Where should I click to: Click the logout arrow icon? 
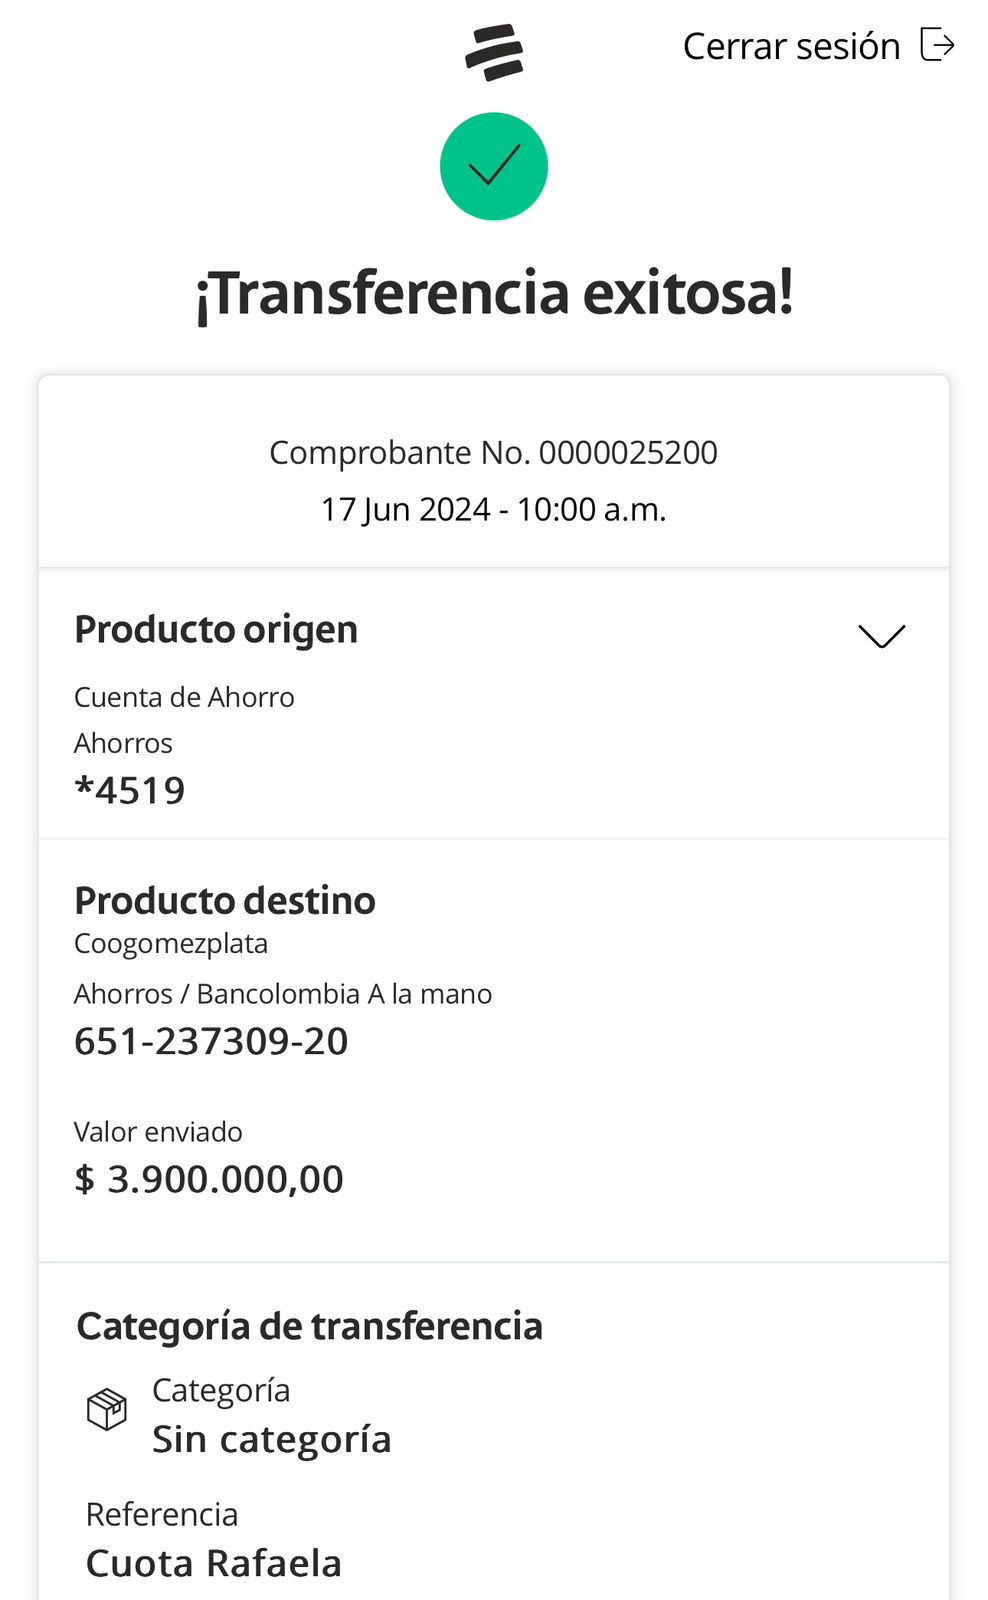click(937, 45)
